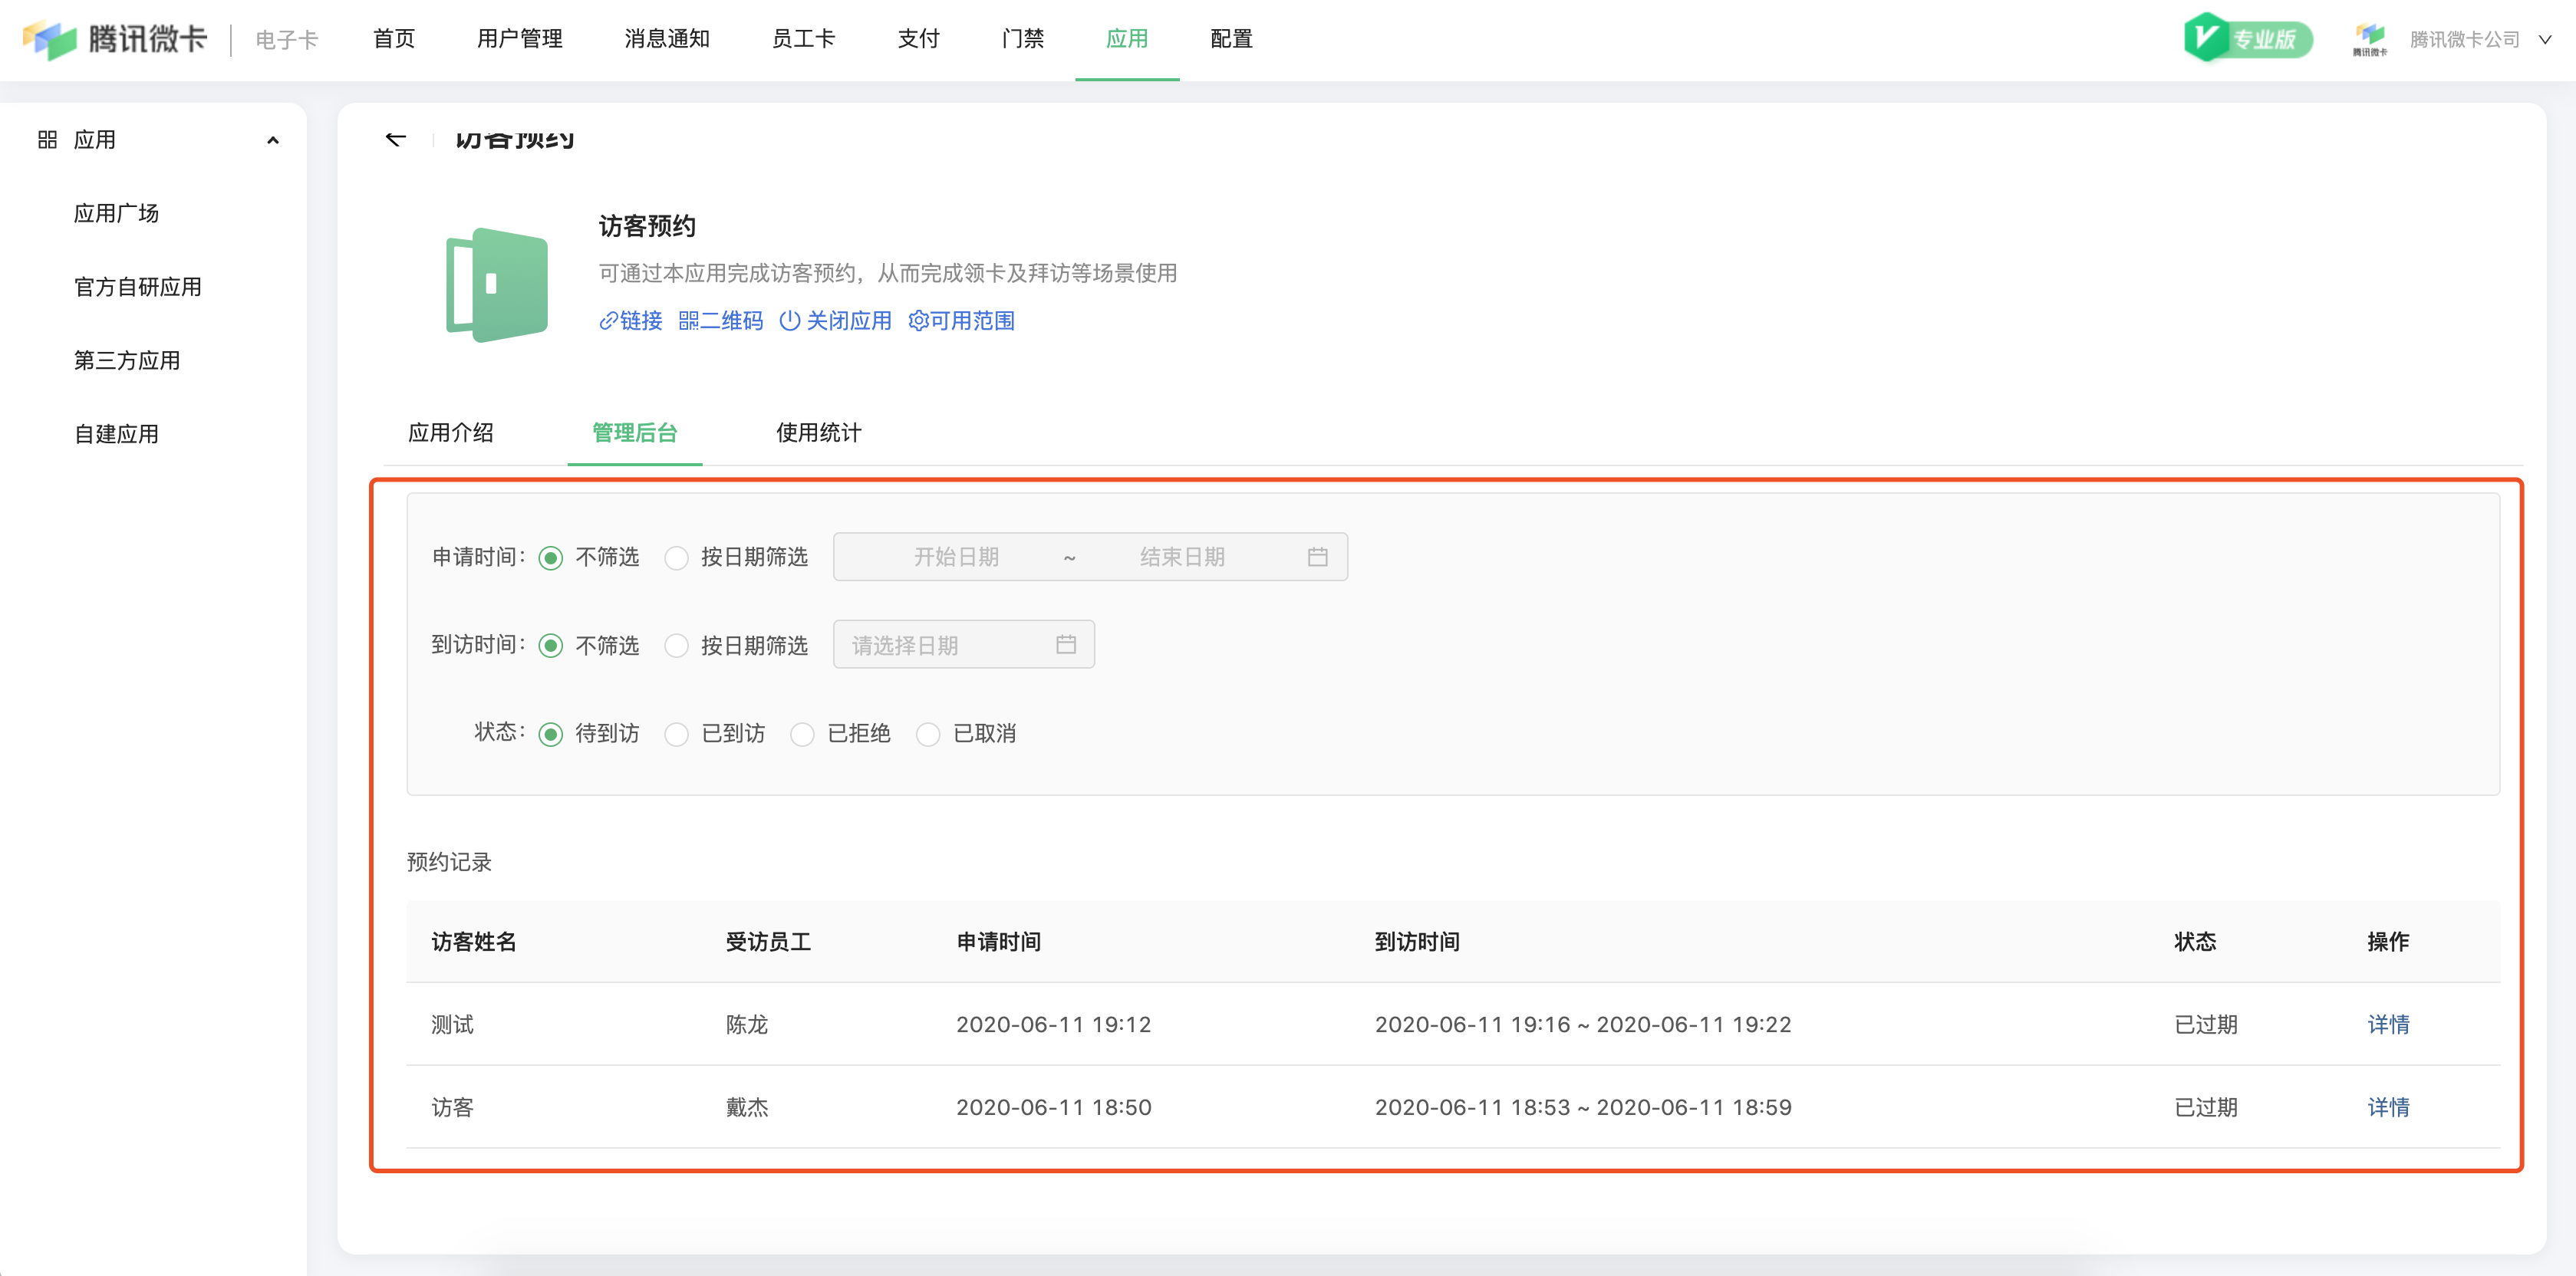The width and height of the screenshot is (2576, 1276).
Task: Click the Tencent Weika logo
Action: coord(114,39)
